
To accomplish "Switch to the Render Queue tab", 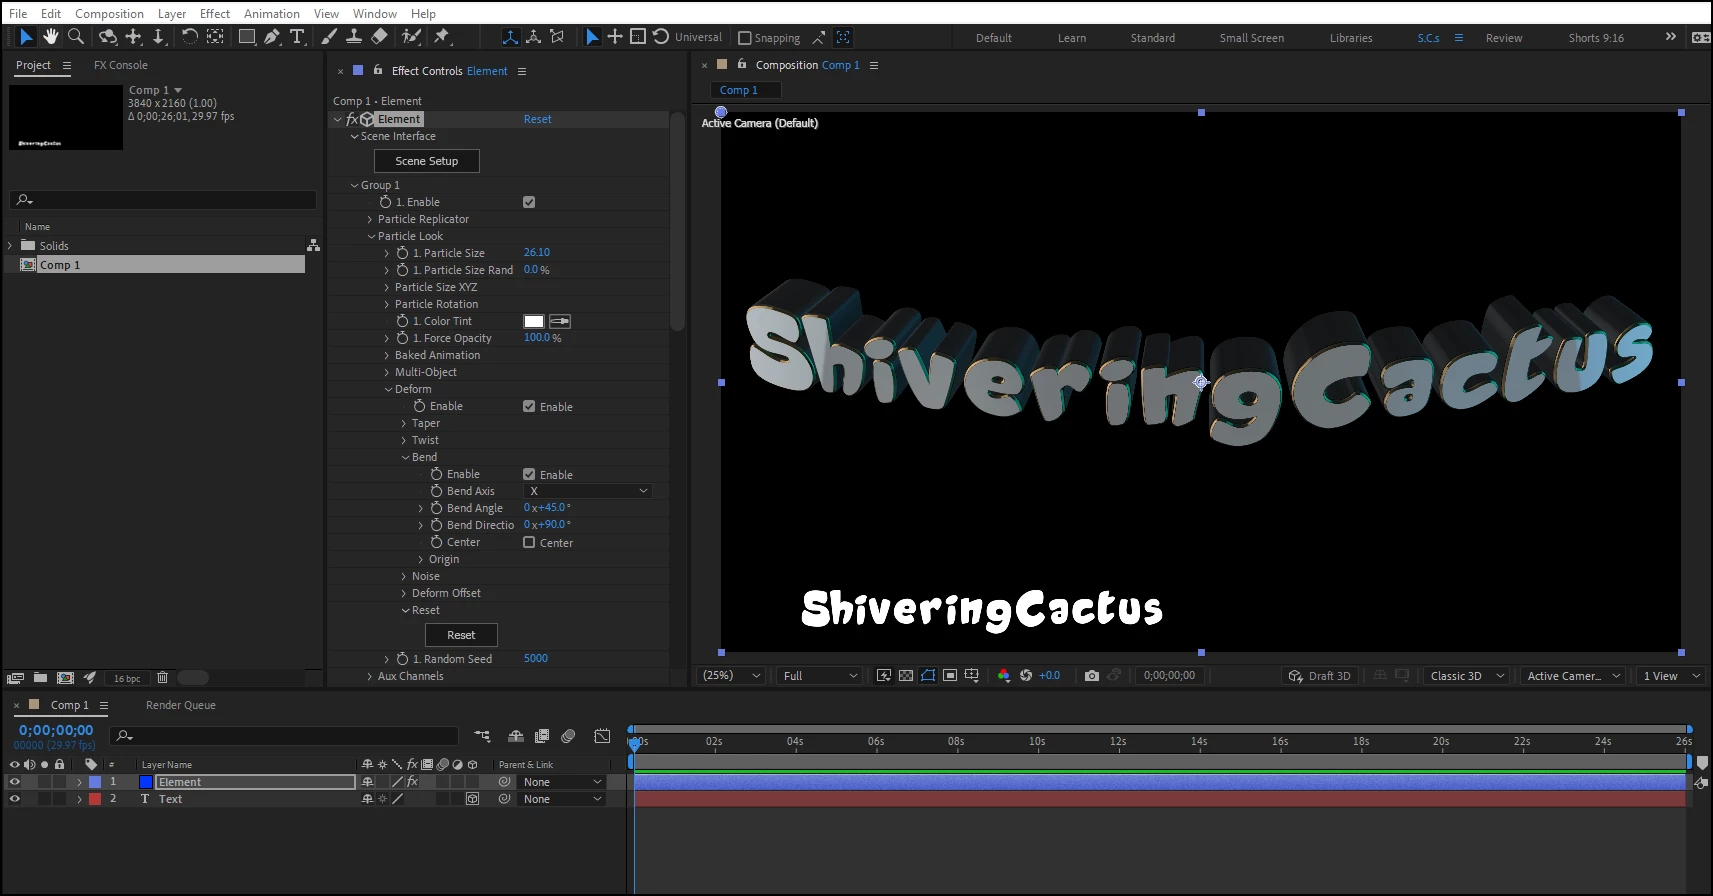I will tap(181, 705).
